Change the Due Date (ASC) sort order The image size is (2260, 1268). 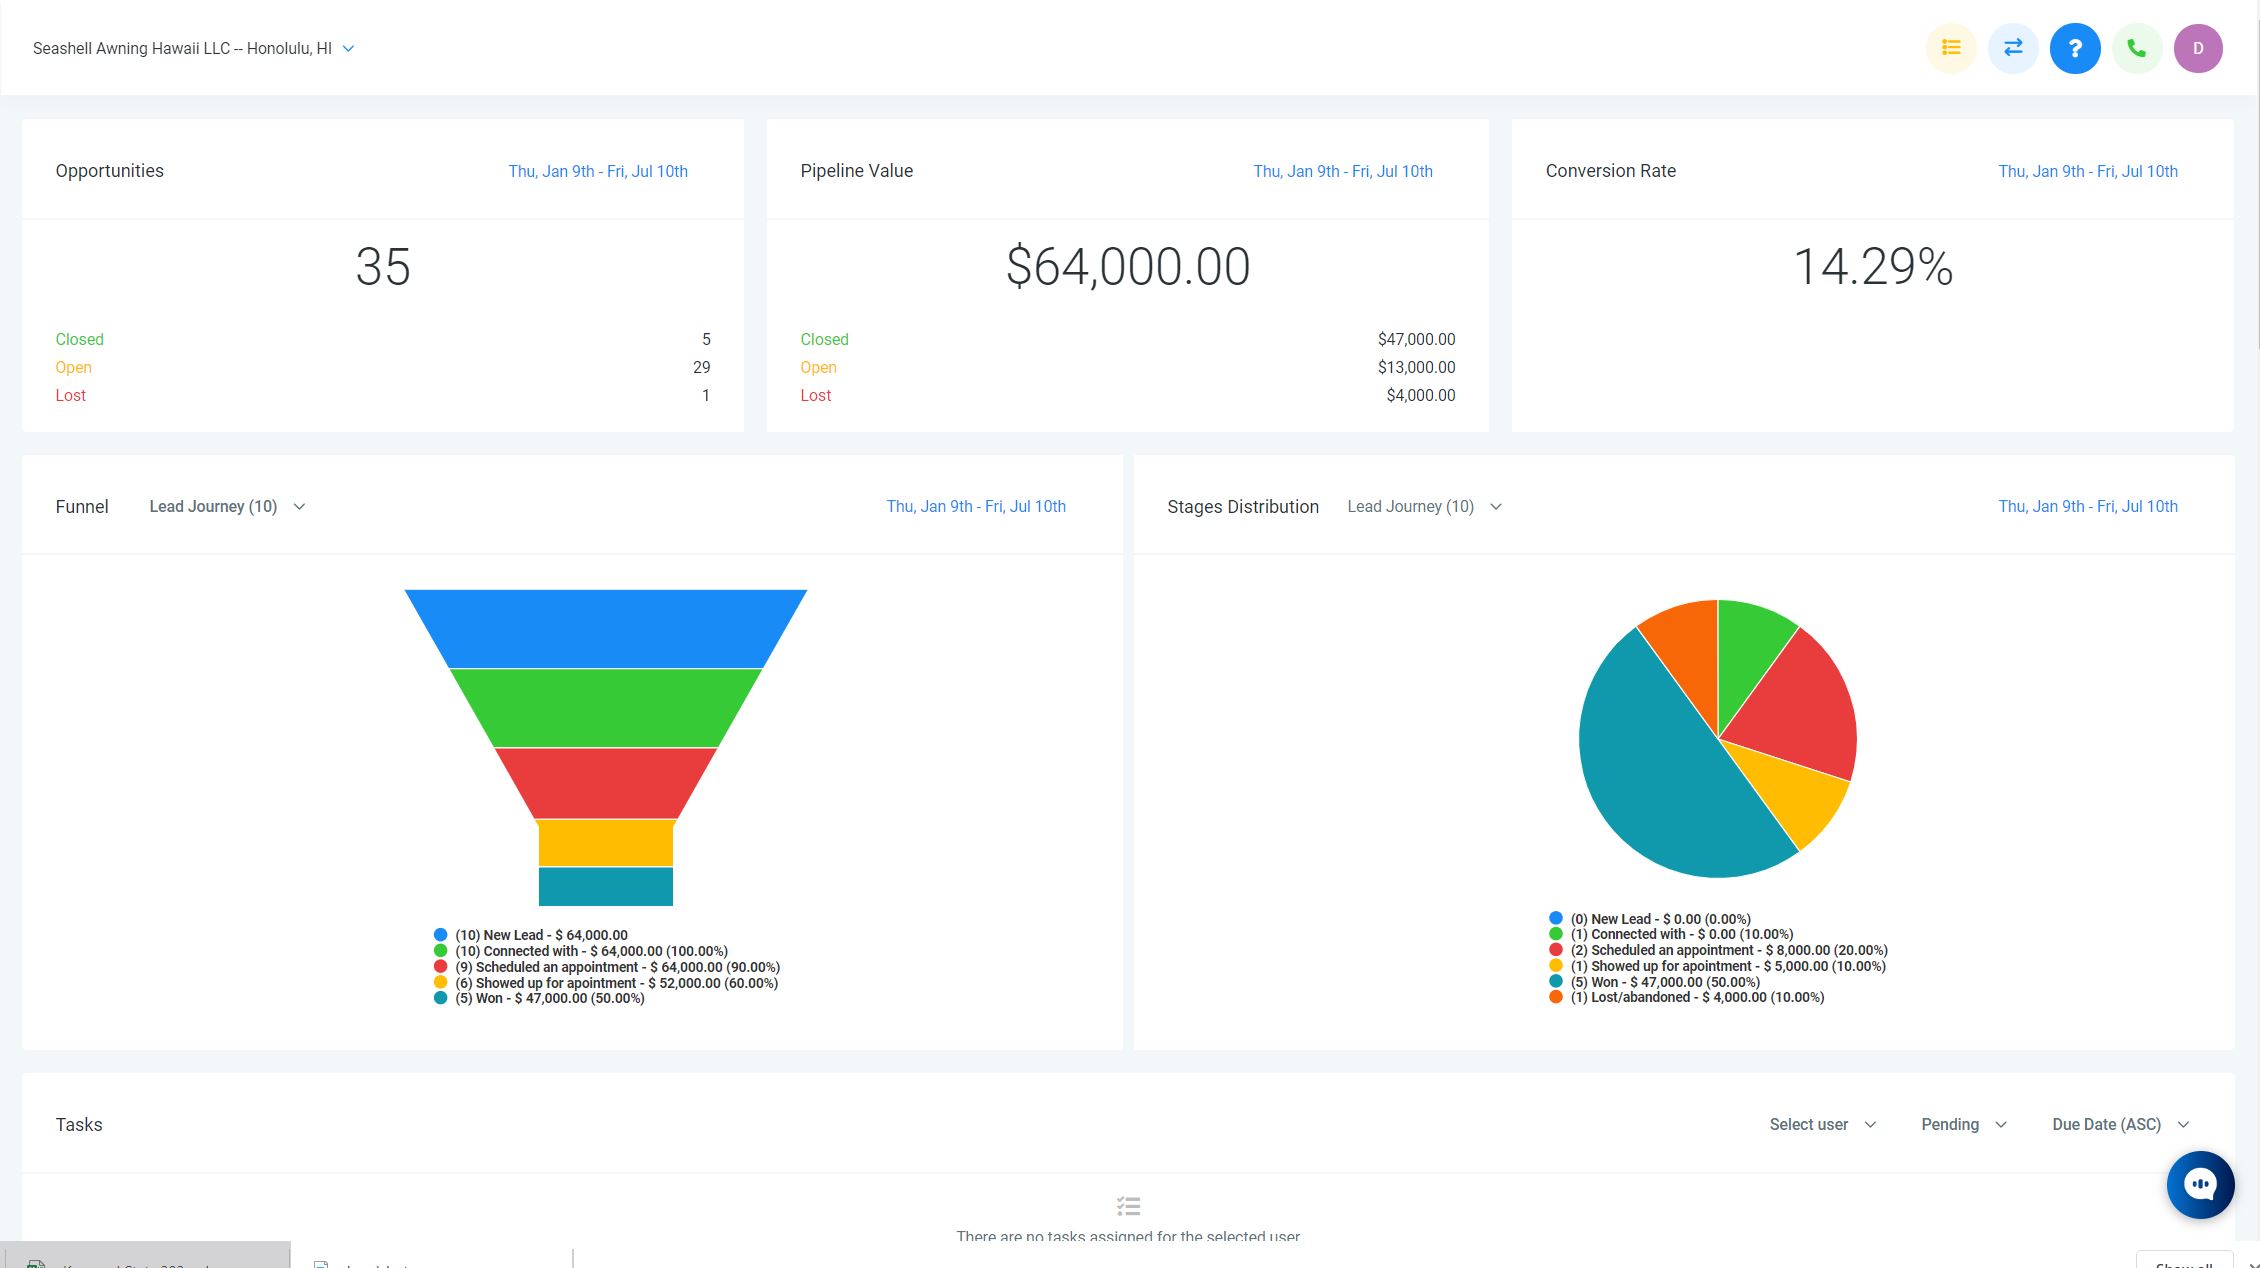pos(2120,1124)
